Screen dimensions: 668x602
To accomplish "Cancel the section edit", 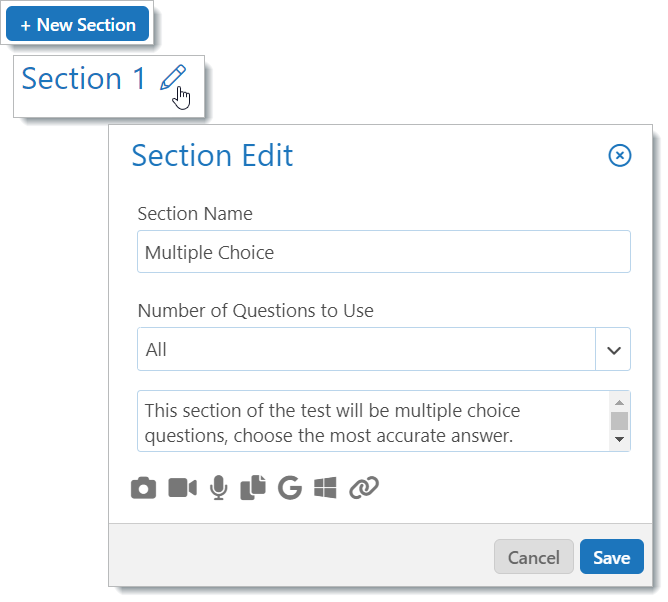I will (534, 557).
